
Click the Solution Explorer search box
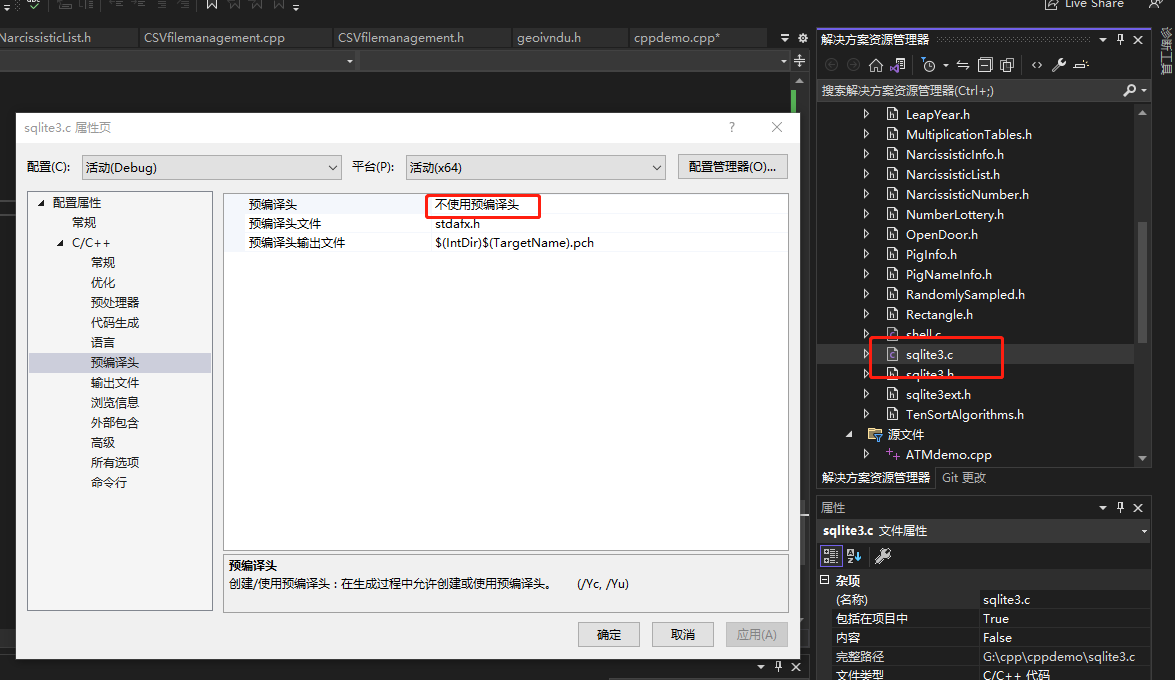click(970, 91)
